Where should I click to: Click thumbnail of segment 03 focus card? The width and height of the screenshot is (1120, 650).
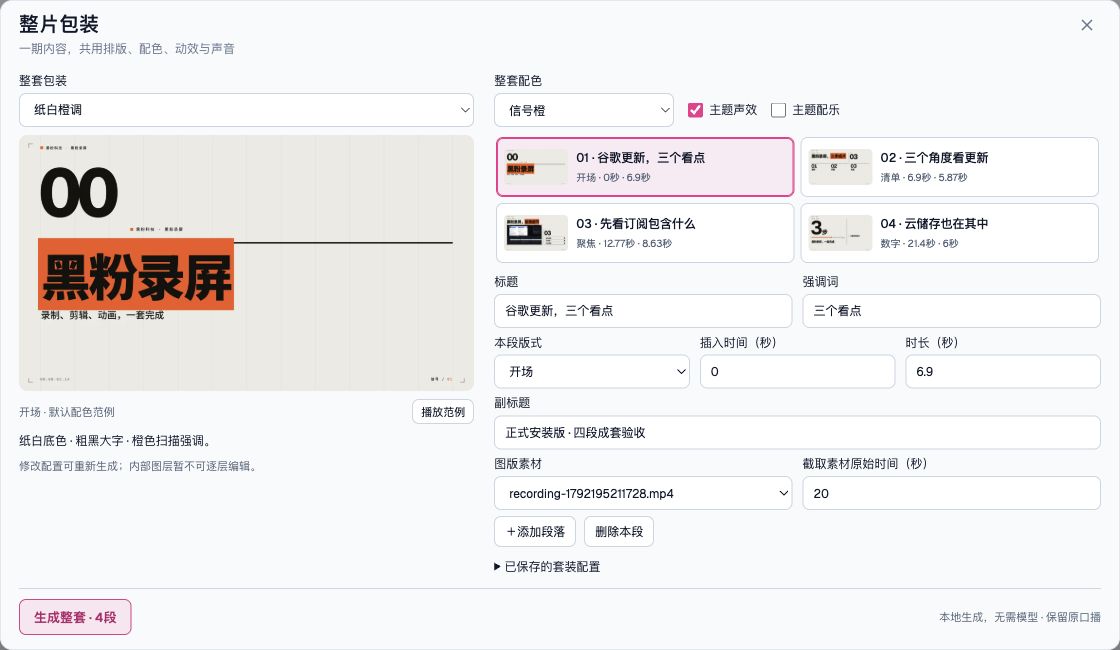pyautogui.click(x=536, y=233)
